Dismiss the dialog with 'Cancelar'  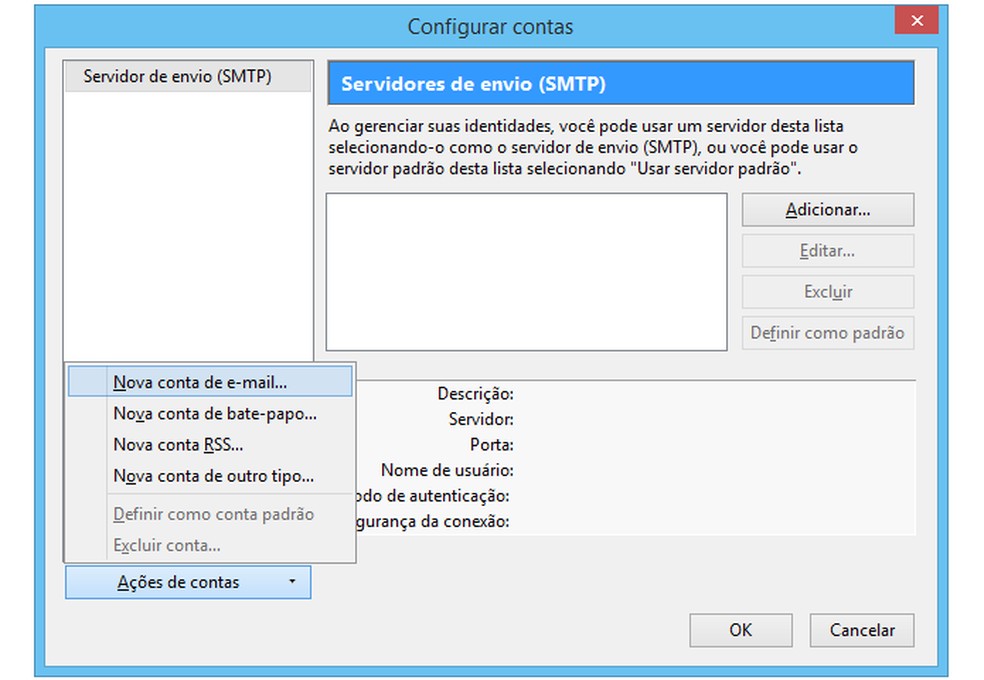click(x=861, y=630)
